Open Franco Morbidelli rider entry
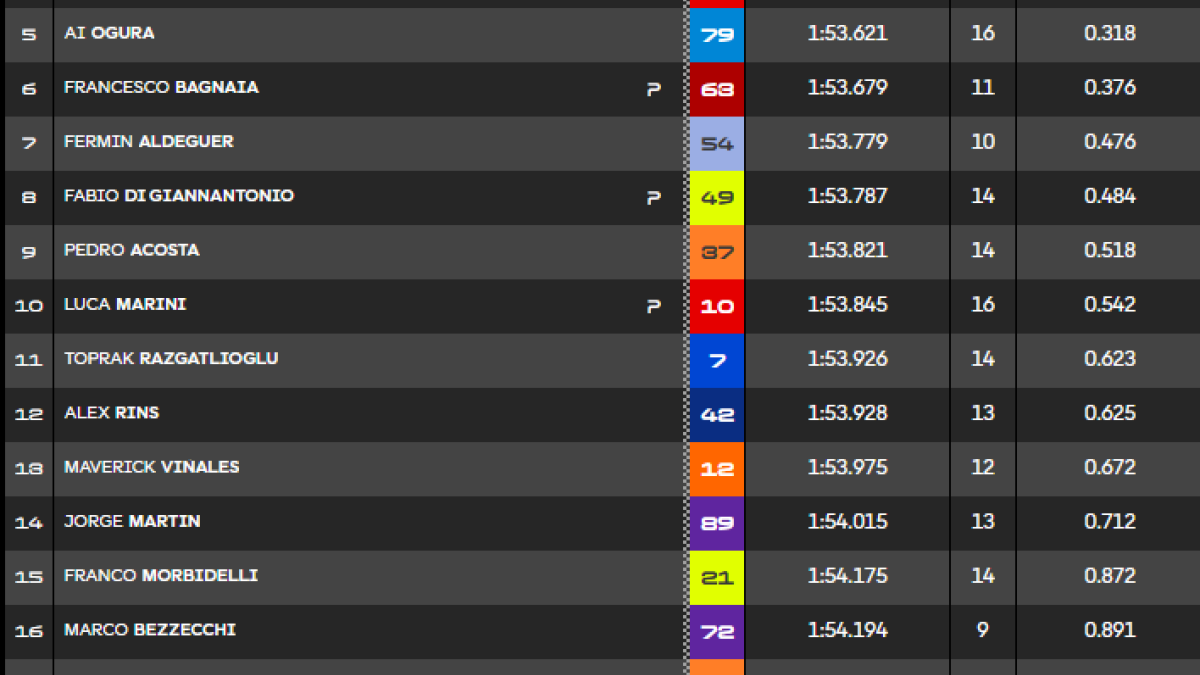The image size is (1200, 675). pyautogui.click(x=161, y=575)
